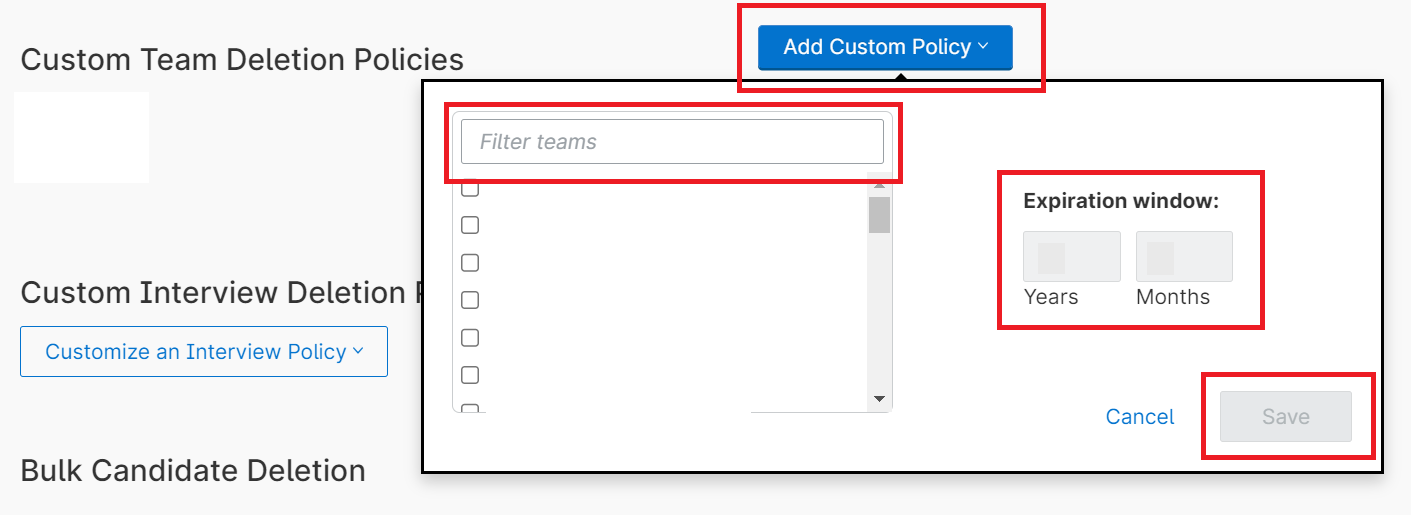Expand Customize an Interview Policy menu
Screen dimensions: 1411x515
coord(204,351)
